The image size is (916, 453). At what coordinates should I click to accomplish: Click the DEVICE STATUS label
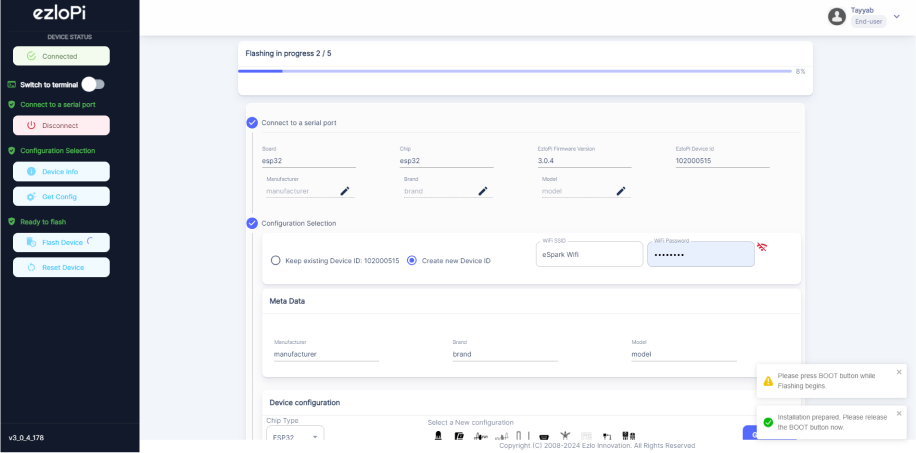coord(70,37)
